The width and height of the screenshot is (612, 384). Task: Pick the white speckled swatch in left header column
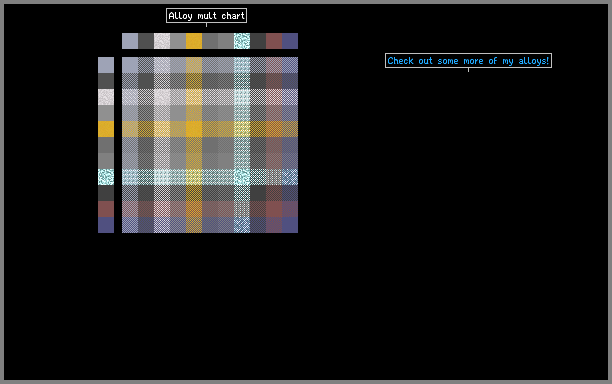(x=106, y=97)
